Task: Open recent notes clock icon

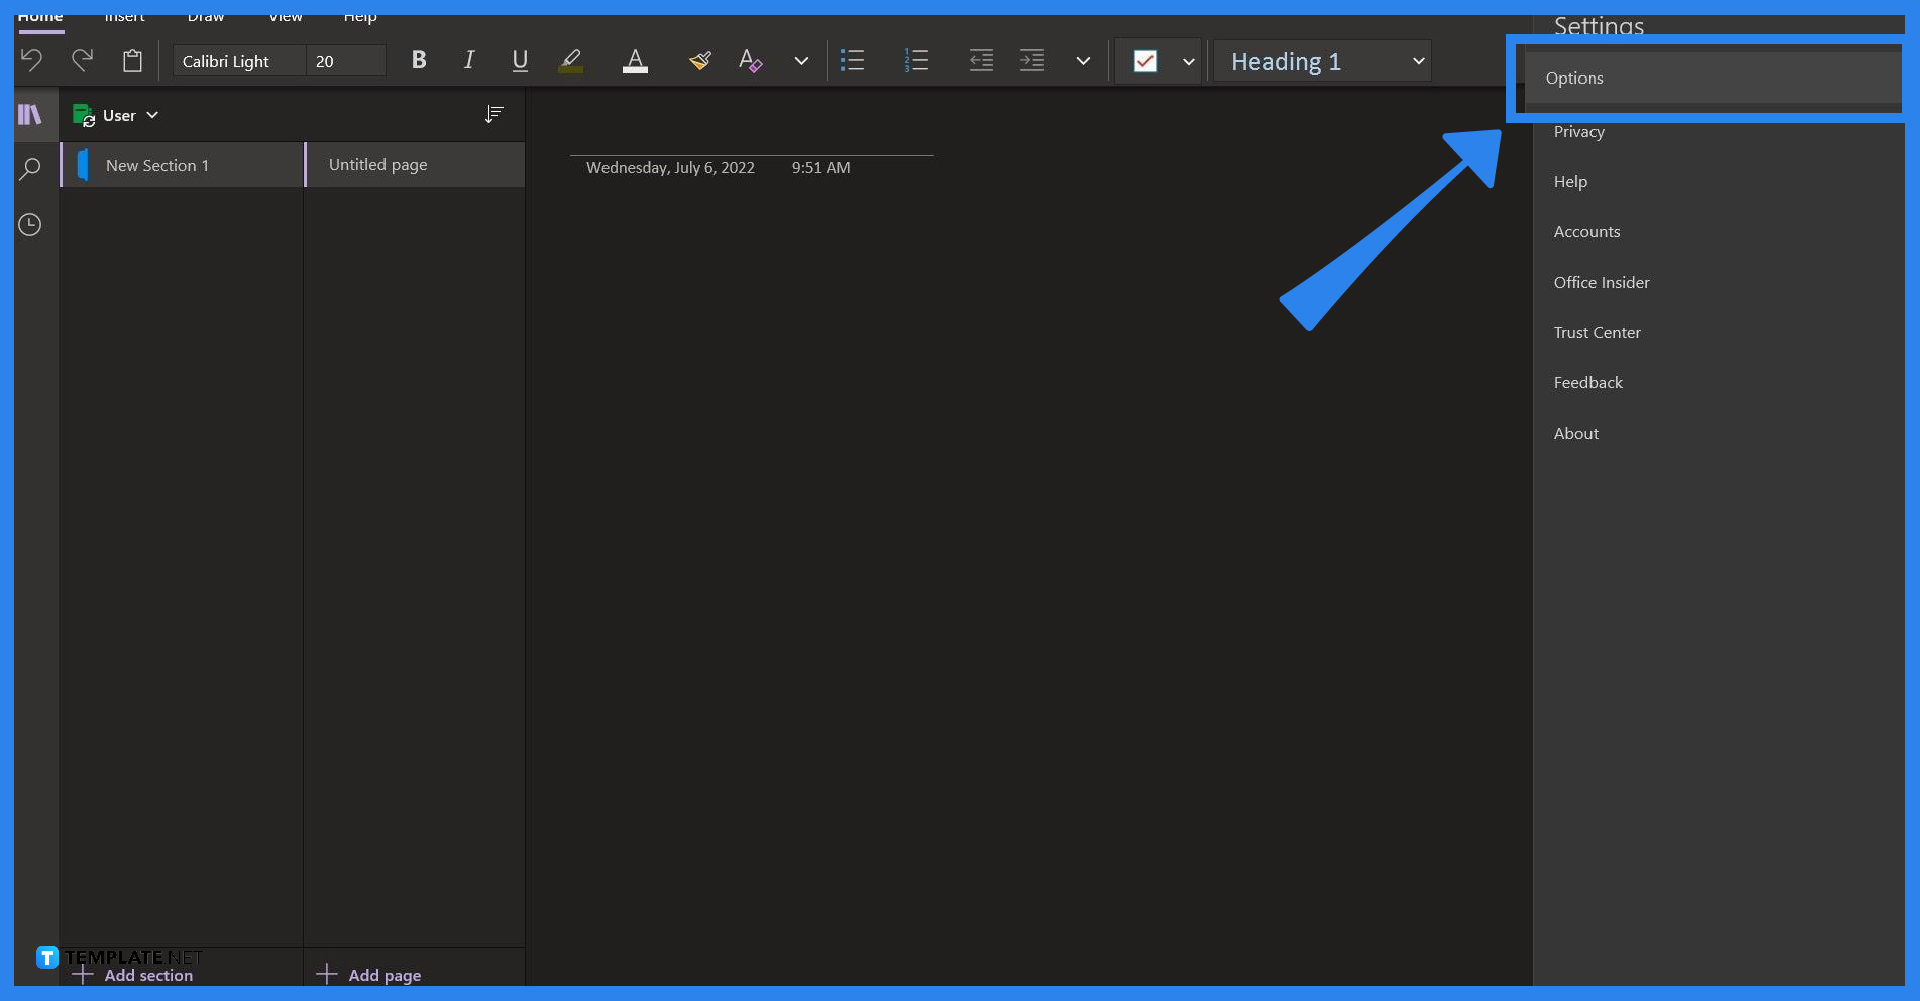Action: 30,225
